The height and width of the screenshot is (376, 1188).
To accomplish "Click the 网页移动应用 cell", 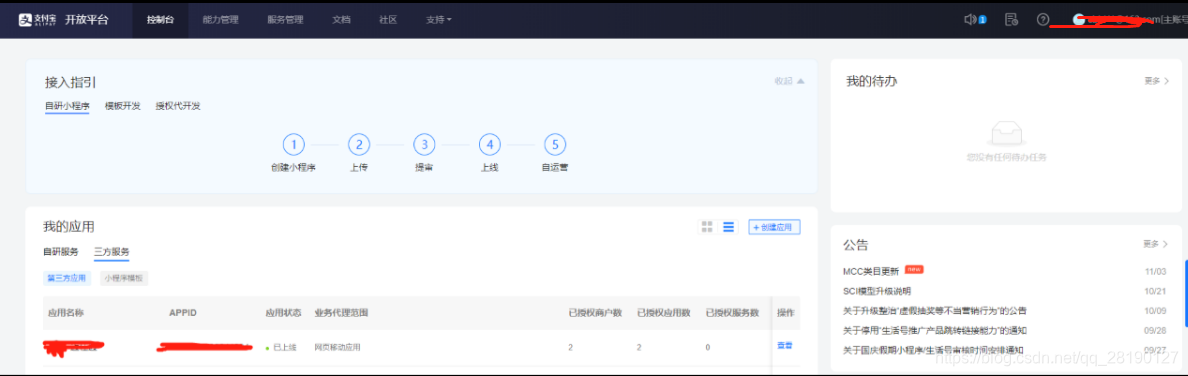I will 337,347.
